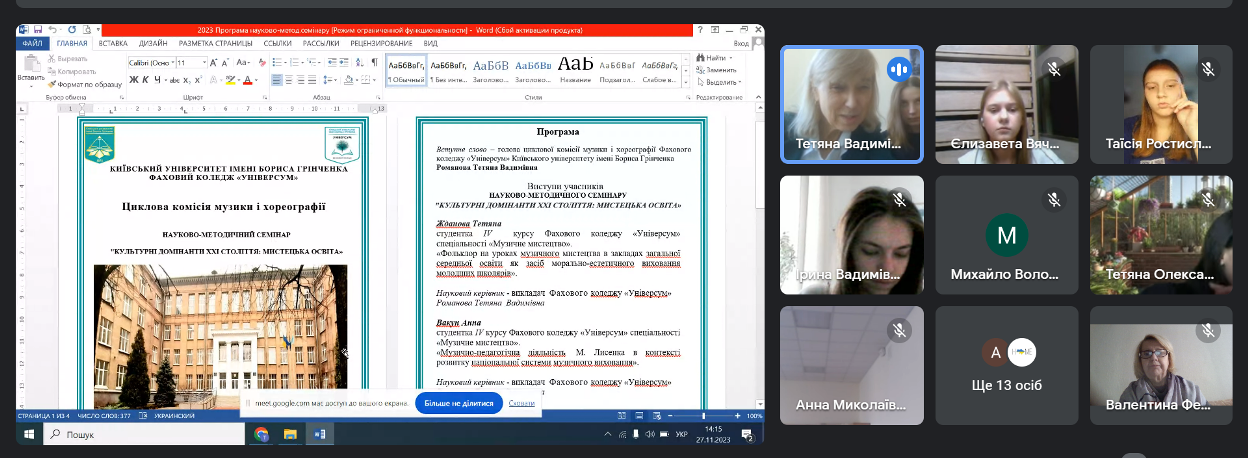
Task: Click Найти (Find) in Editing group
Action: click(x=715, y=58)
